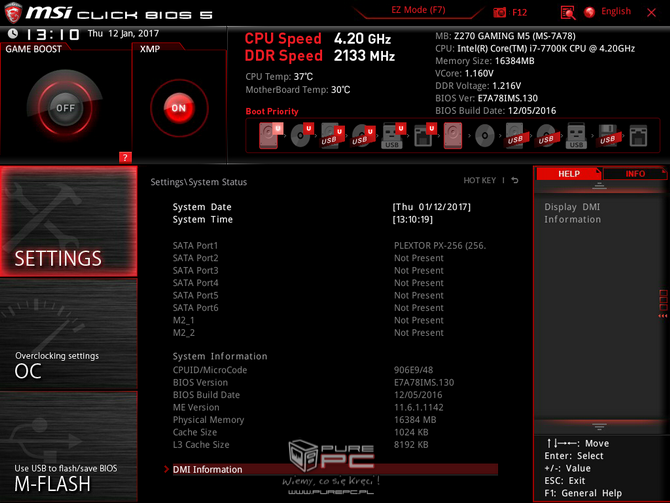Image resolution: width=670 pixels, height=503 pixels.
Task: Toggle the XMP button currently ON
Action: pyautogui.click(x=179, y=108)
